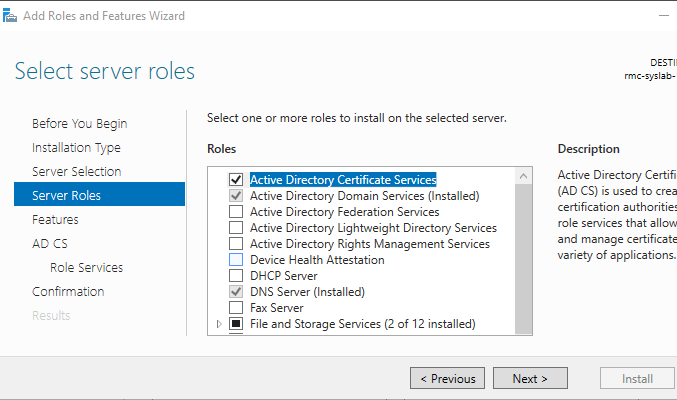
Task: Uncheck Active Directory Certificate Services checkbox
Action: click(x=236, y=180)
